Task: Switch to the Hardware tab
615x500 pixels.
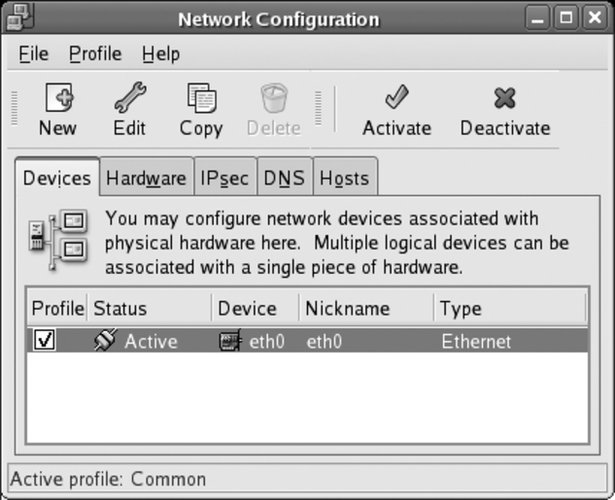Action: (146, 179)
